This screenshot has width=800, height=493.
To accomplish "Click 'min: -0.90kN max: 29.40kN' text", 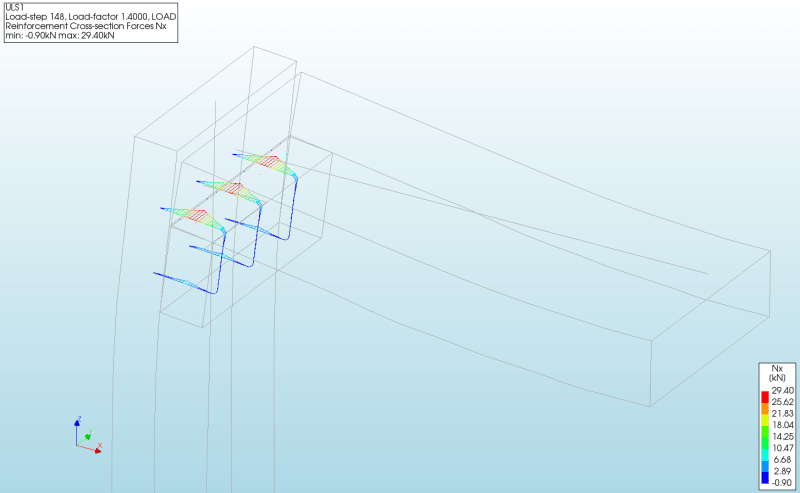I will [x=60, y=36].
